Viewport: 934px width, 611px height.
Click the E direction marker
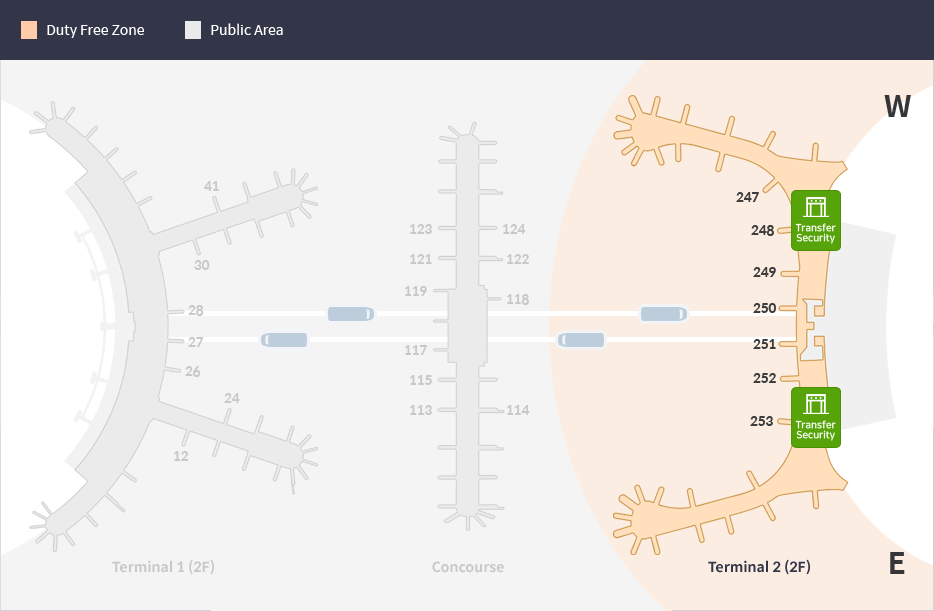coord(897,565)
